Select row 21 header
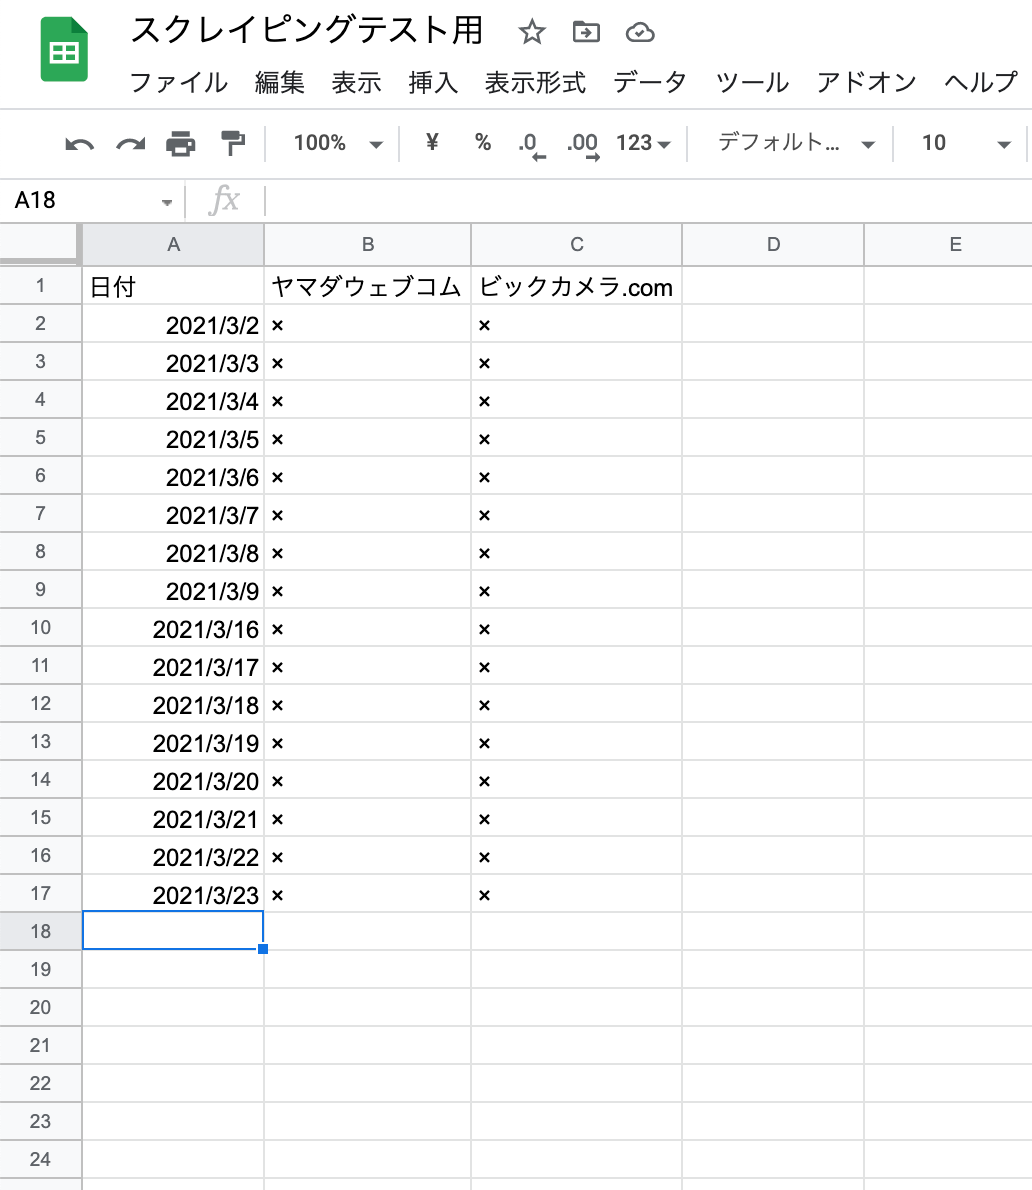The width and height of the screenshot is (1032, 1190). point(40,1045)
